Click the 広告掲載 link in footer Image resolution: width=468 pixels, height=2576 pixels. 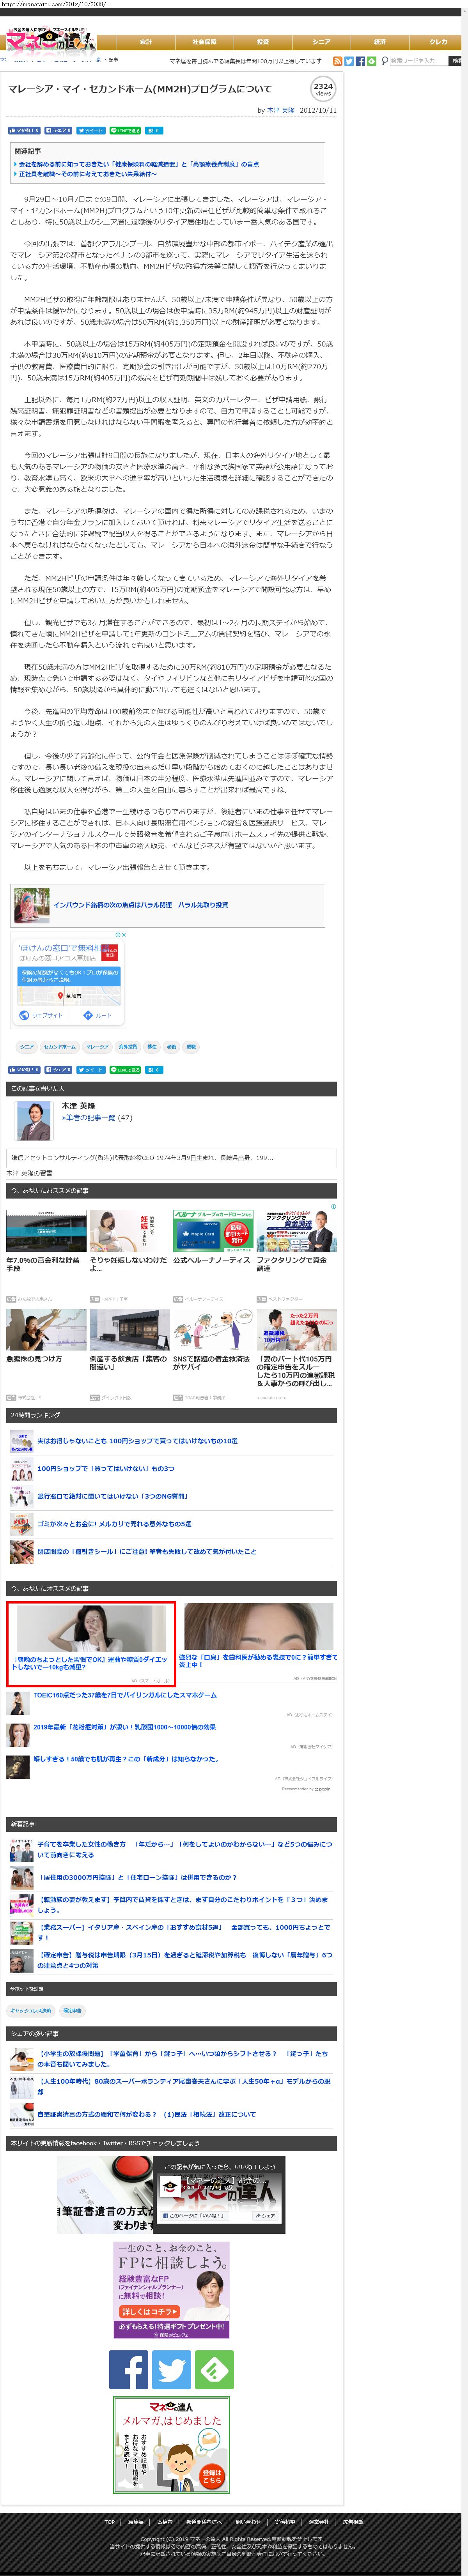(353, 2521)
